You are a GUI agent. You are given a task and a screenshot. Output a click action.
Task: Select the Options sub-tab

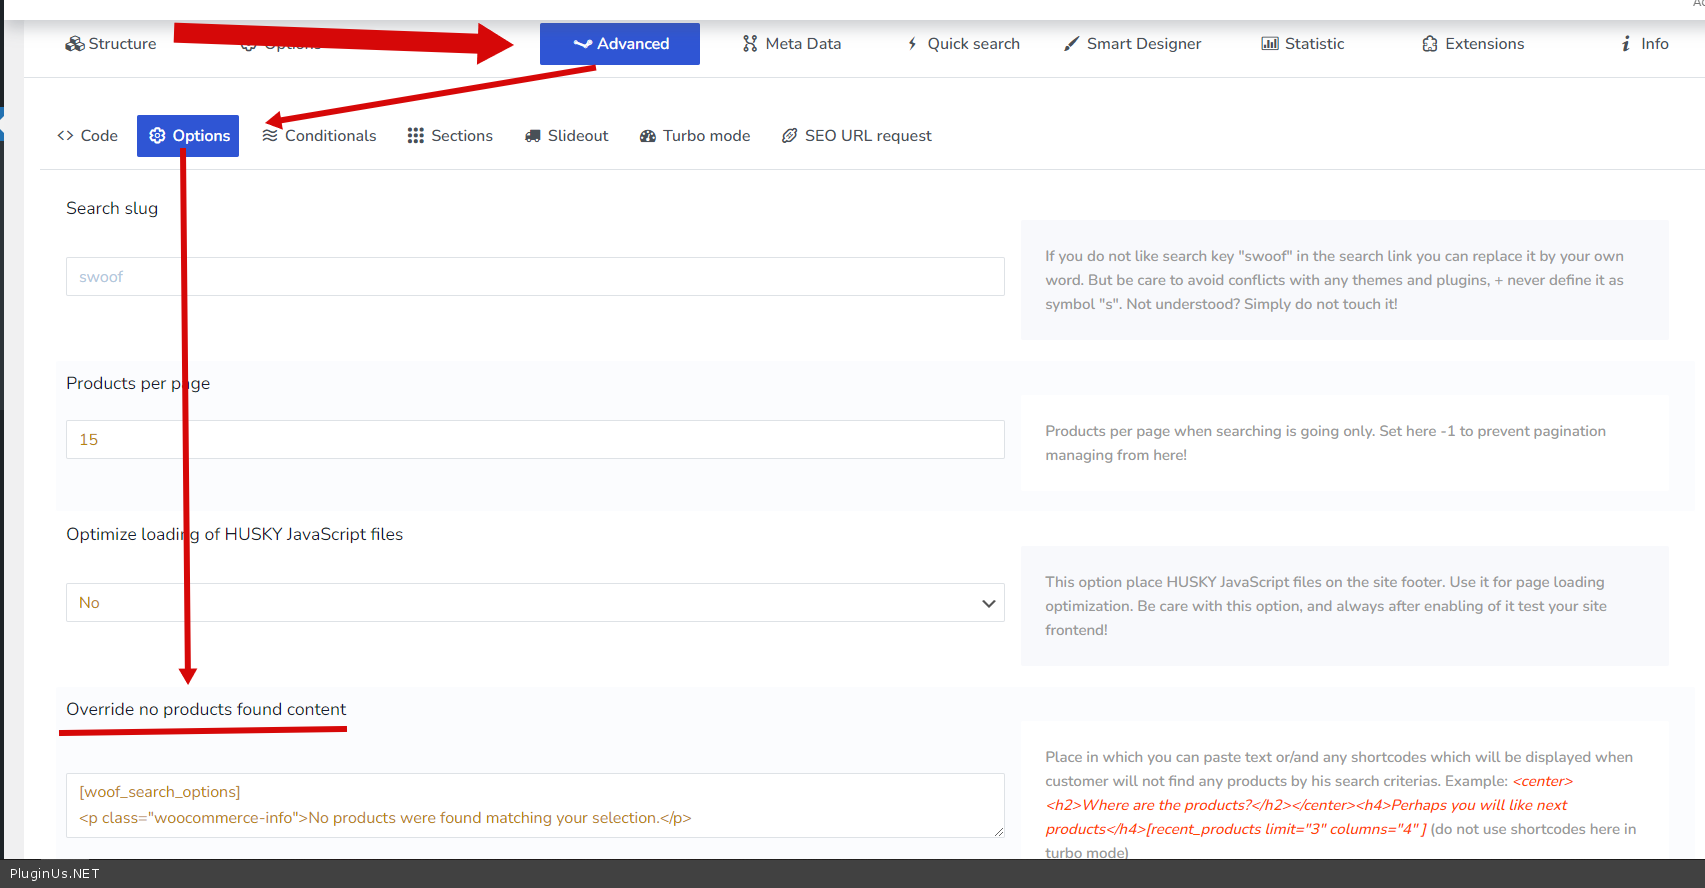pos(188,136)
